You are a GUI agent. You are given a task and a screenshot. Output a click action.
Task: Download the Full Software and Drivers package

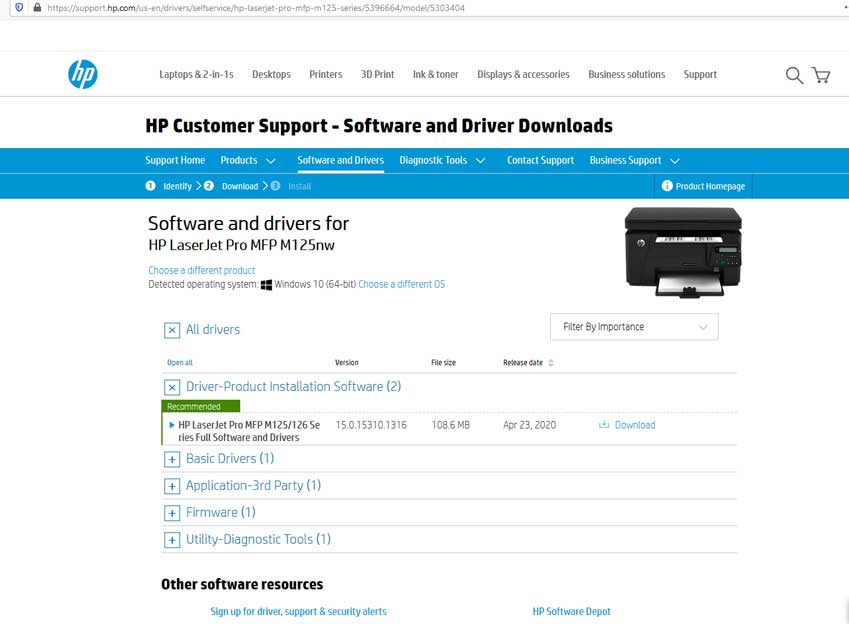635,425
